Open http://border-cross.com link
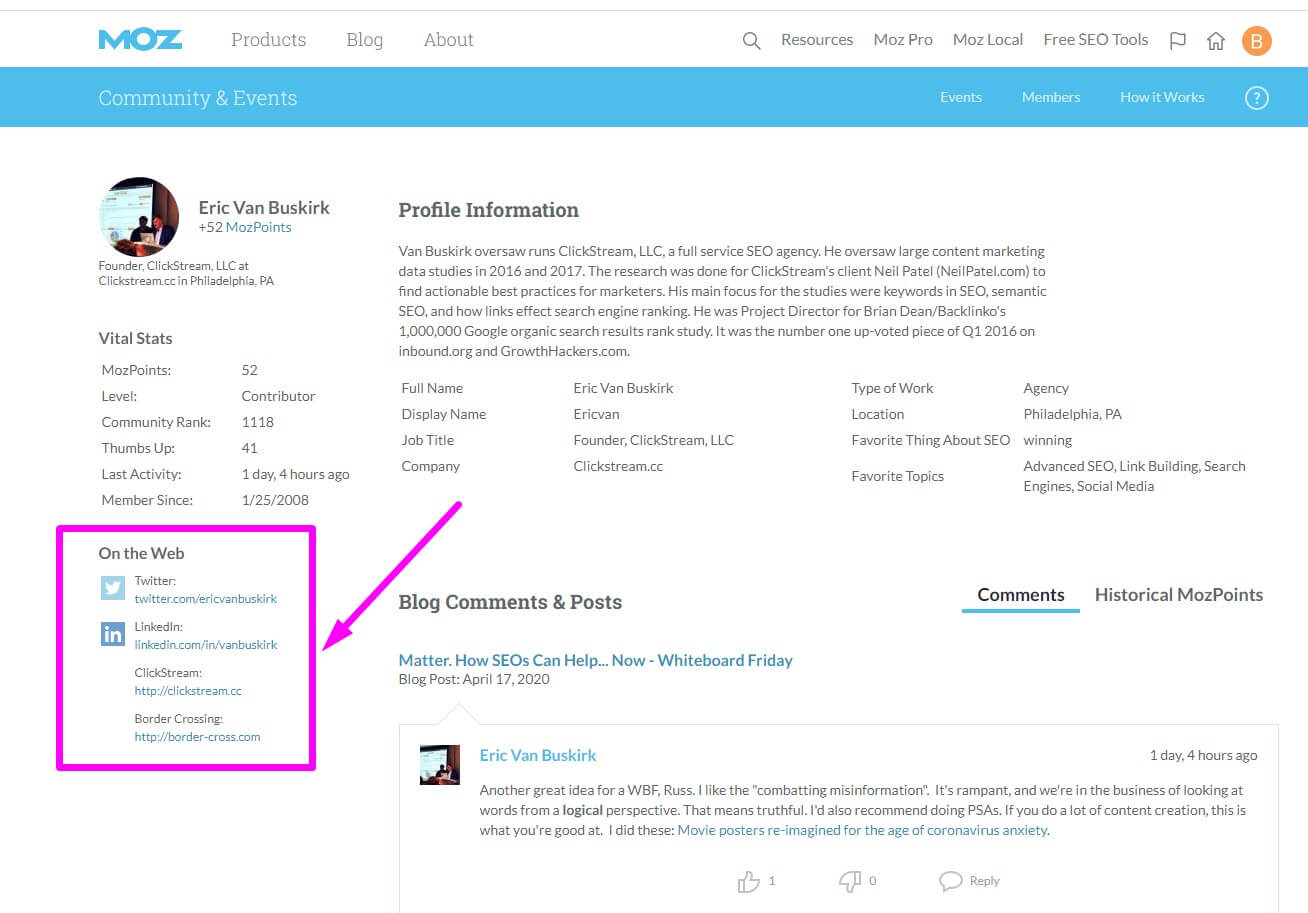This screenshot has height=913, width=1308. coord(198,737)
